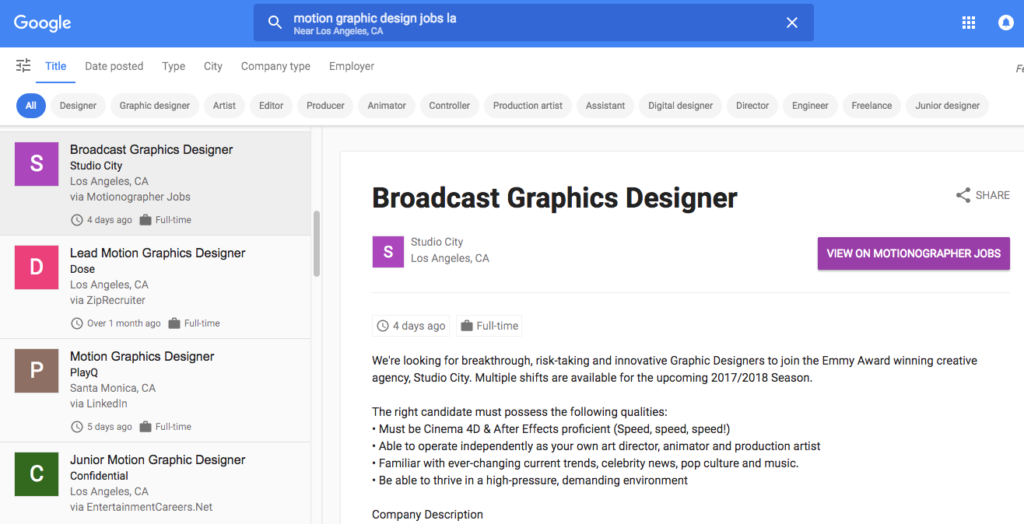Click via EntertainmentCareers.Net text
1024x524 pixels.
141,506
